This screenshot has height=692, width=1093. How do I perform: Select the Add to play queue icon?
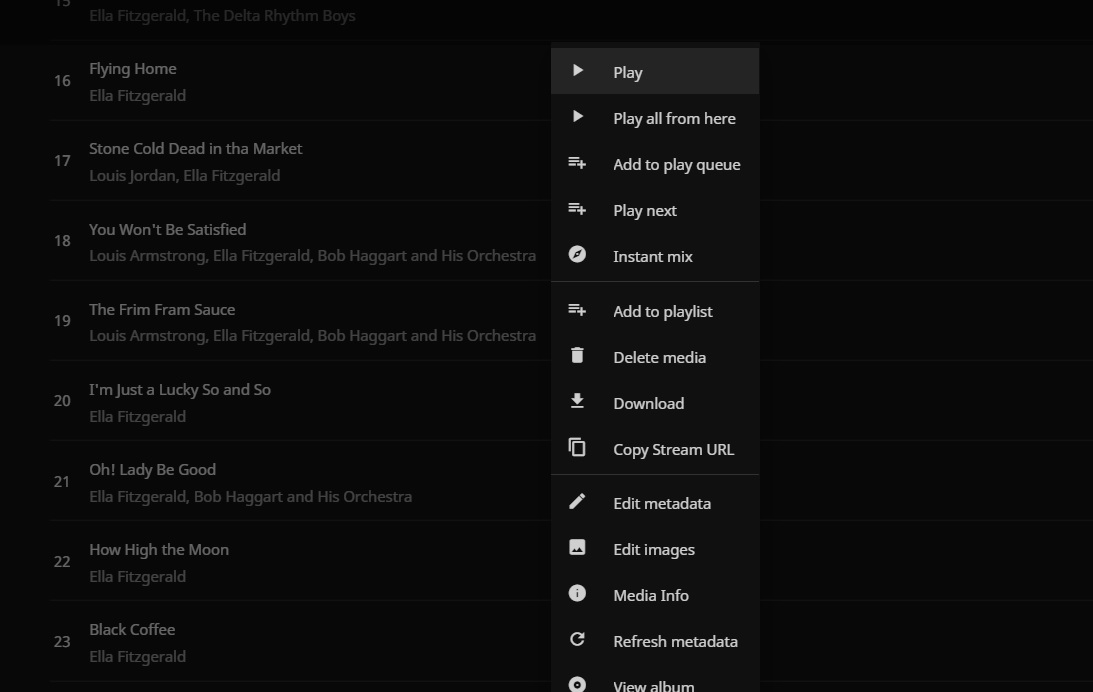click(577, 162)
